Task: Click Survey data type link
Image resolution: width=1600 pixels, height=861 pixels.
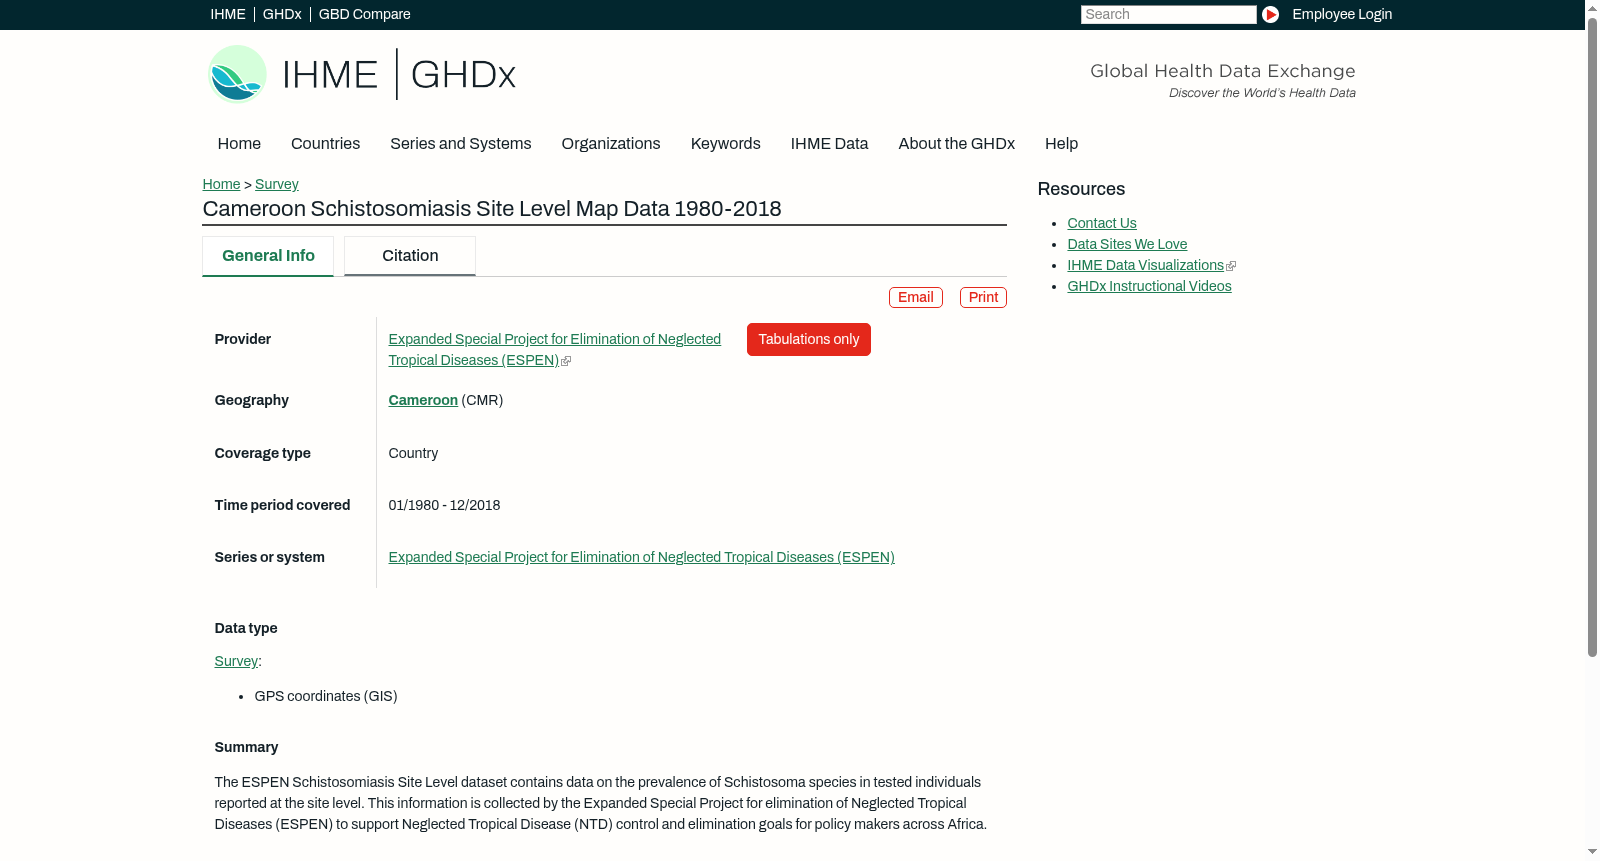Action: pos(236,661)
